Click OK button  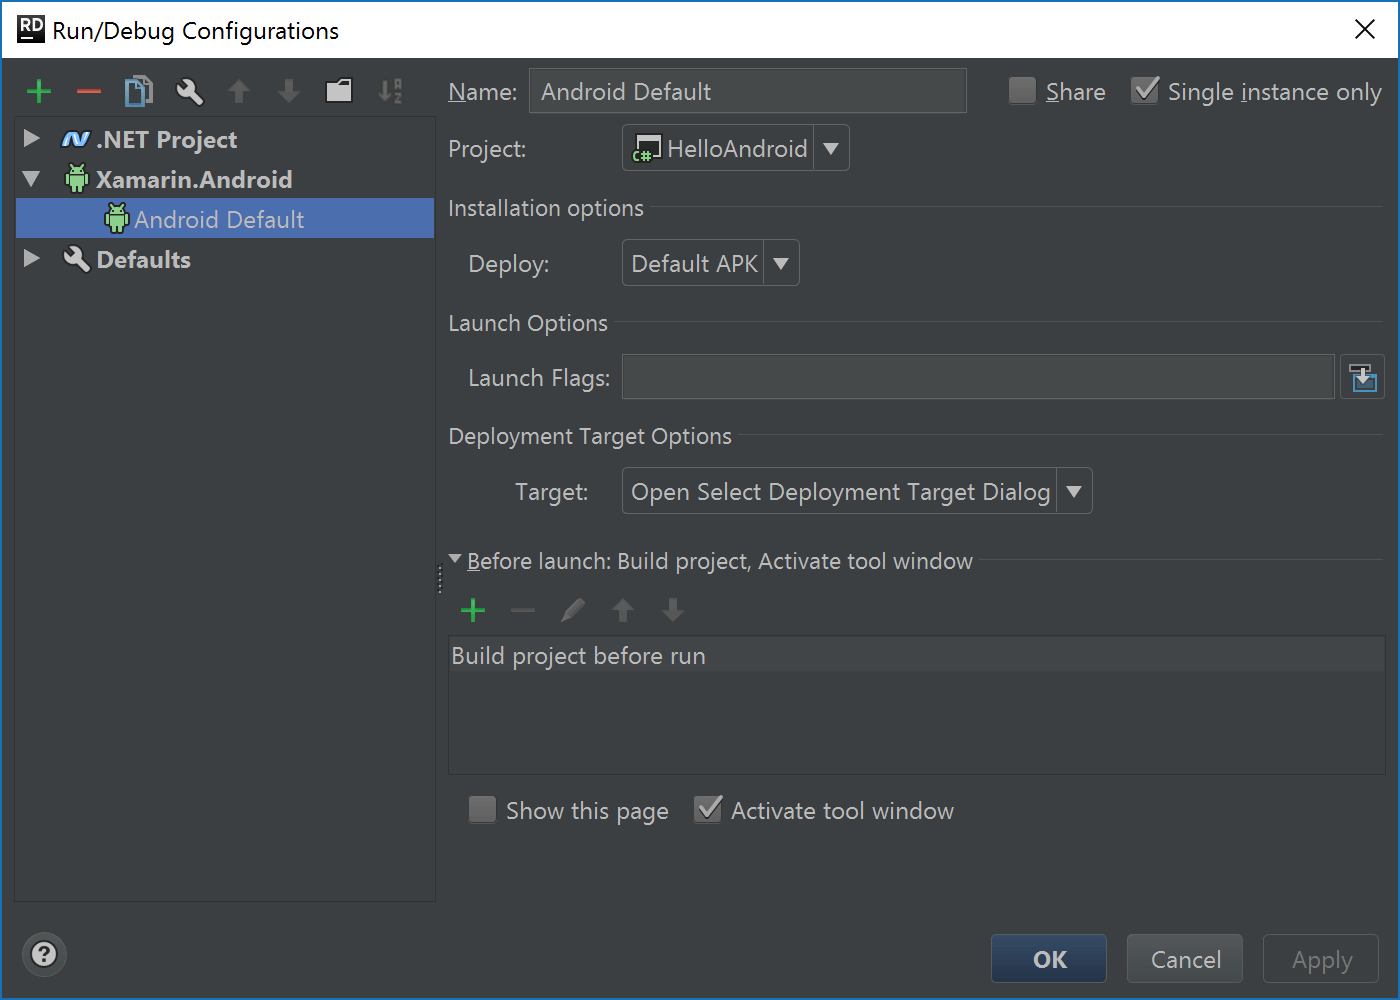(x=1049, y=959)
